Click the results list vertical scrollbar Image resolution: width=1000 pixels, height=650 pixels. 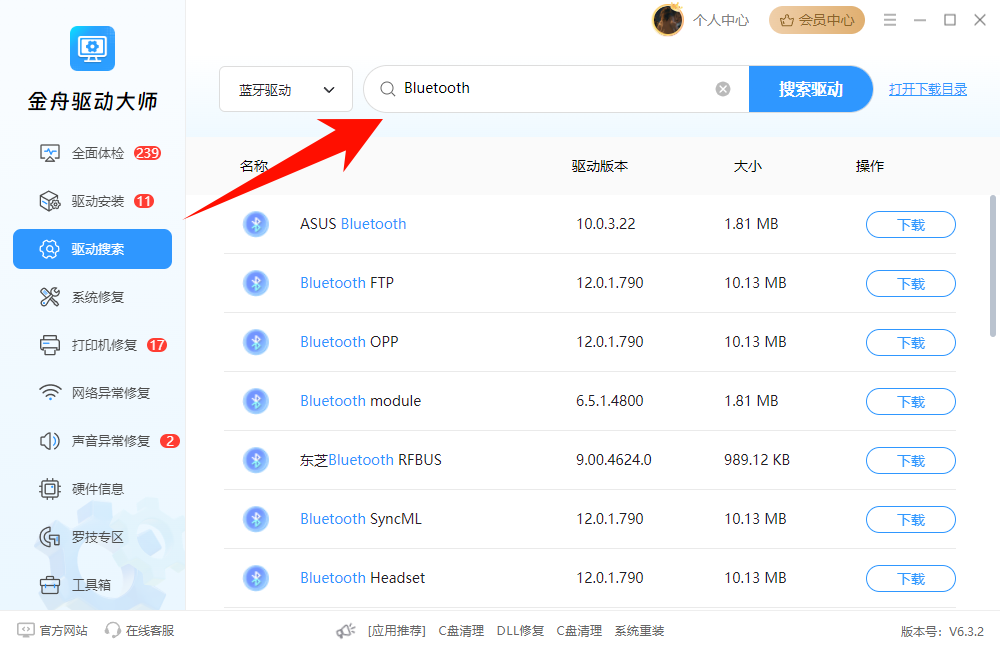tap(992, 266)
